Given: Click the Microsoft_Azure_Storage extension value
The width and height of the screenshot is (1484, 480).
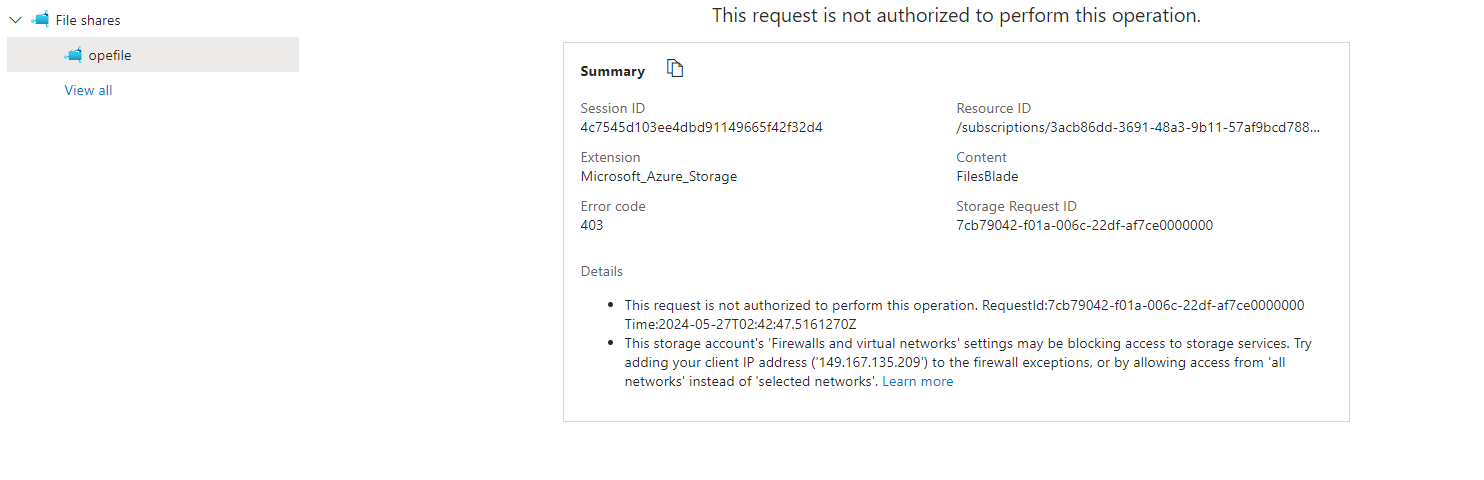Looking at the screenshot, I should click(658, 176).
